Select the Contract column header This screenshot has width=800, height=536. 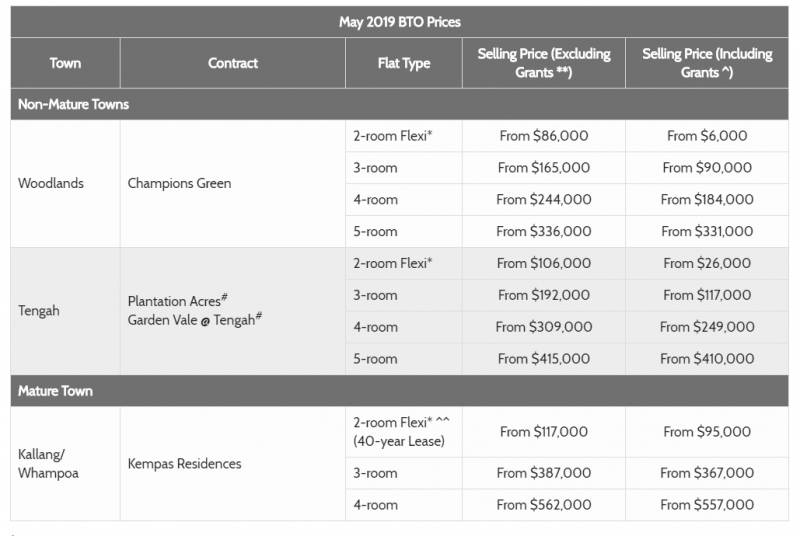pyautogui.click(x=232, y=63)
